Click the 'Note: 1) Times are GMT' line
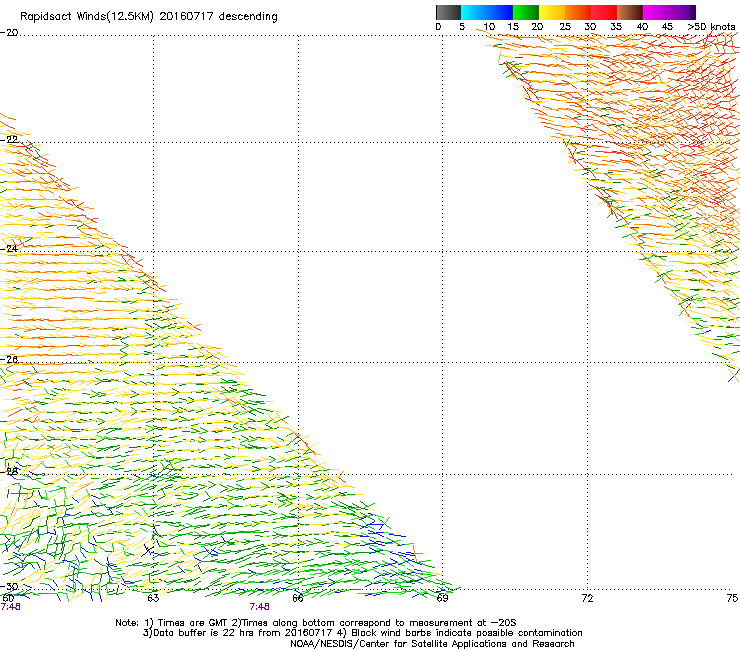Viewport: 740px width, 650px height. (316, 623)
